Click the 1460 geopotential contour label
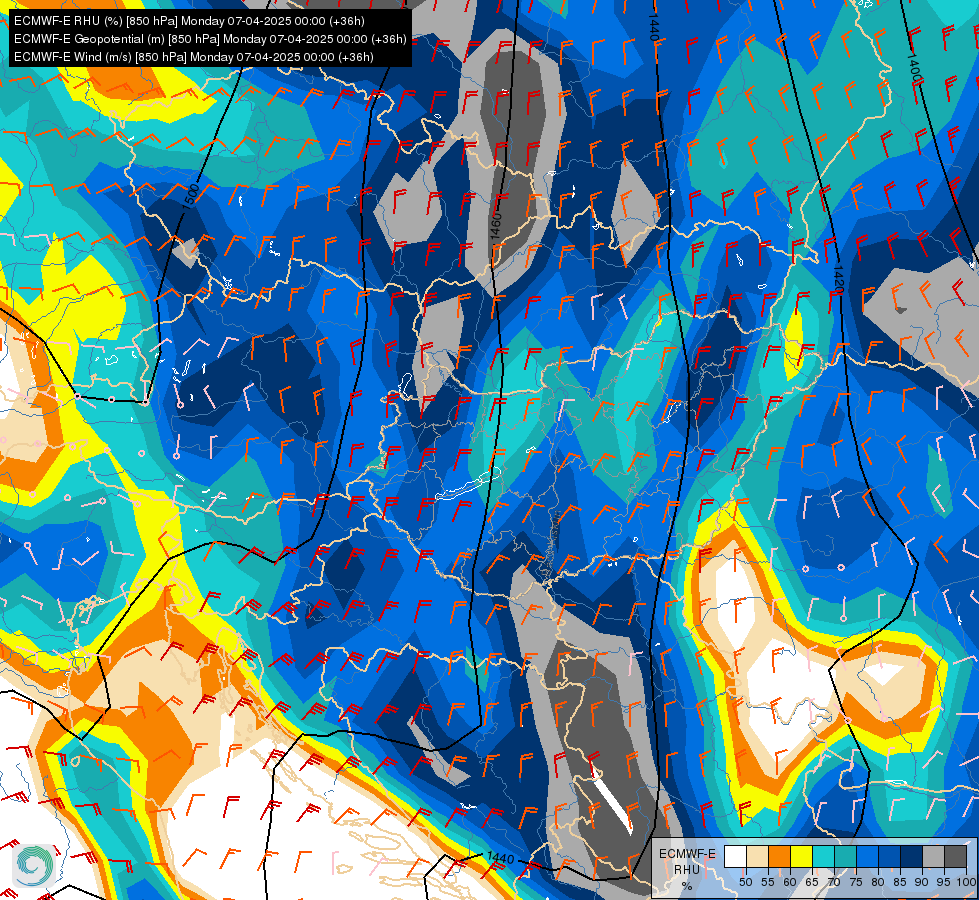Image resolution: width=979 pixels, height=900 pixels. 496,227
